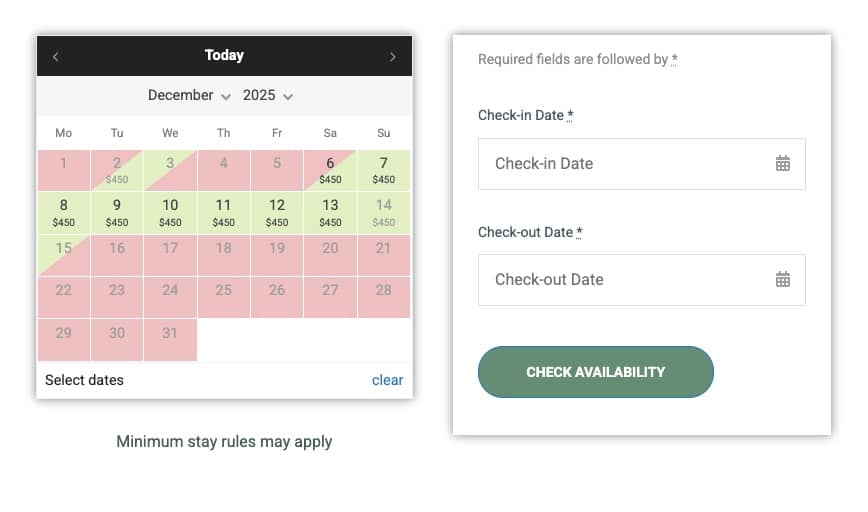Go to the next month using the right arrow

(x=392, y=57)
